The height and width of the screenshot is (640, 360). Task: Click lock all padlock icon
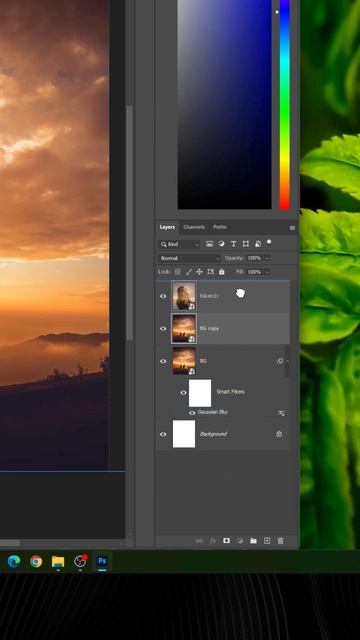[x=222, y=272]
